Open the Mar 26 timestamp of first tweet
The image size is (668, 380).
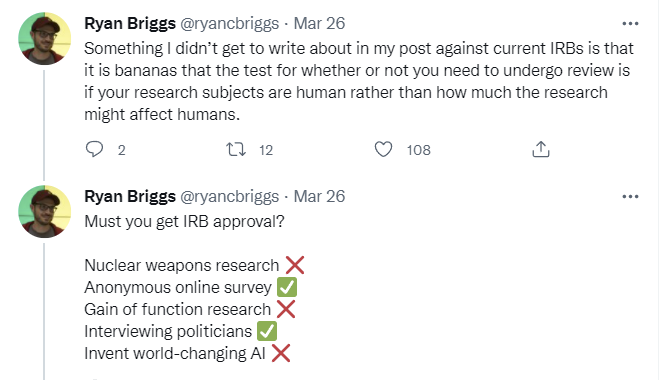tap(319, 23)
